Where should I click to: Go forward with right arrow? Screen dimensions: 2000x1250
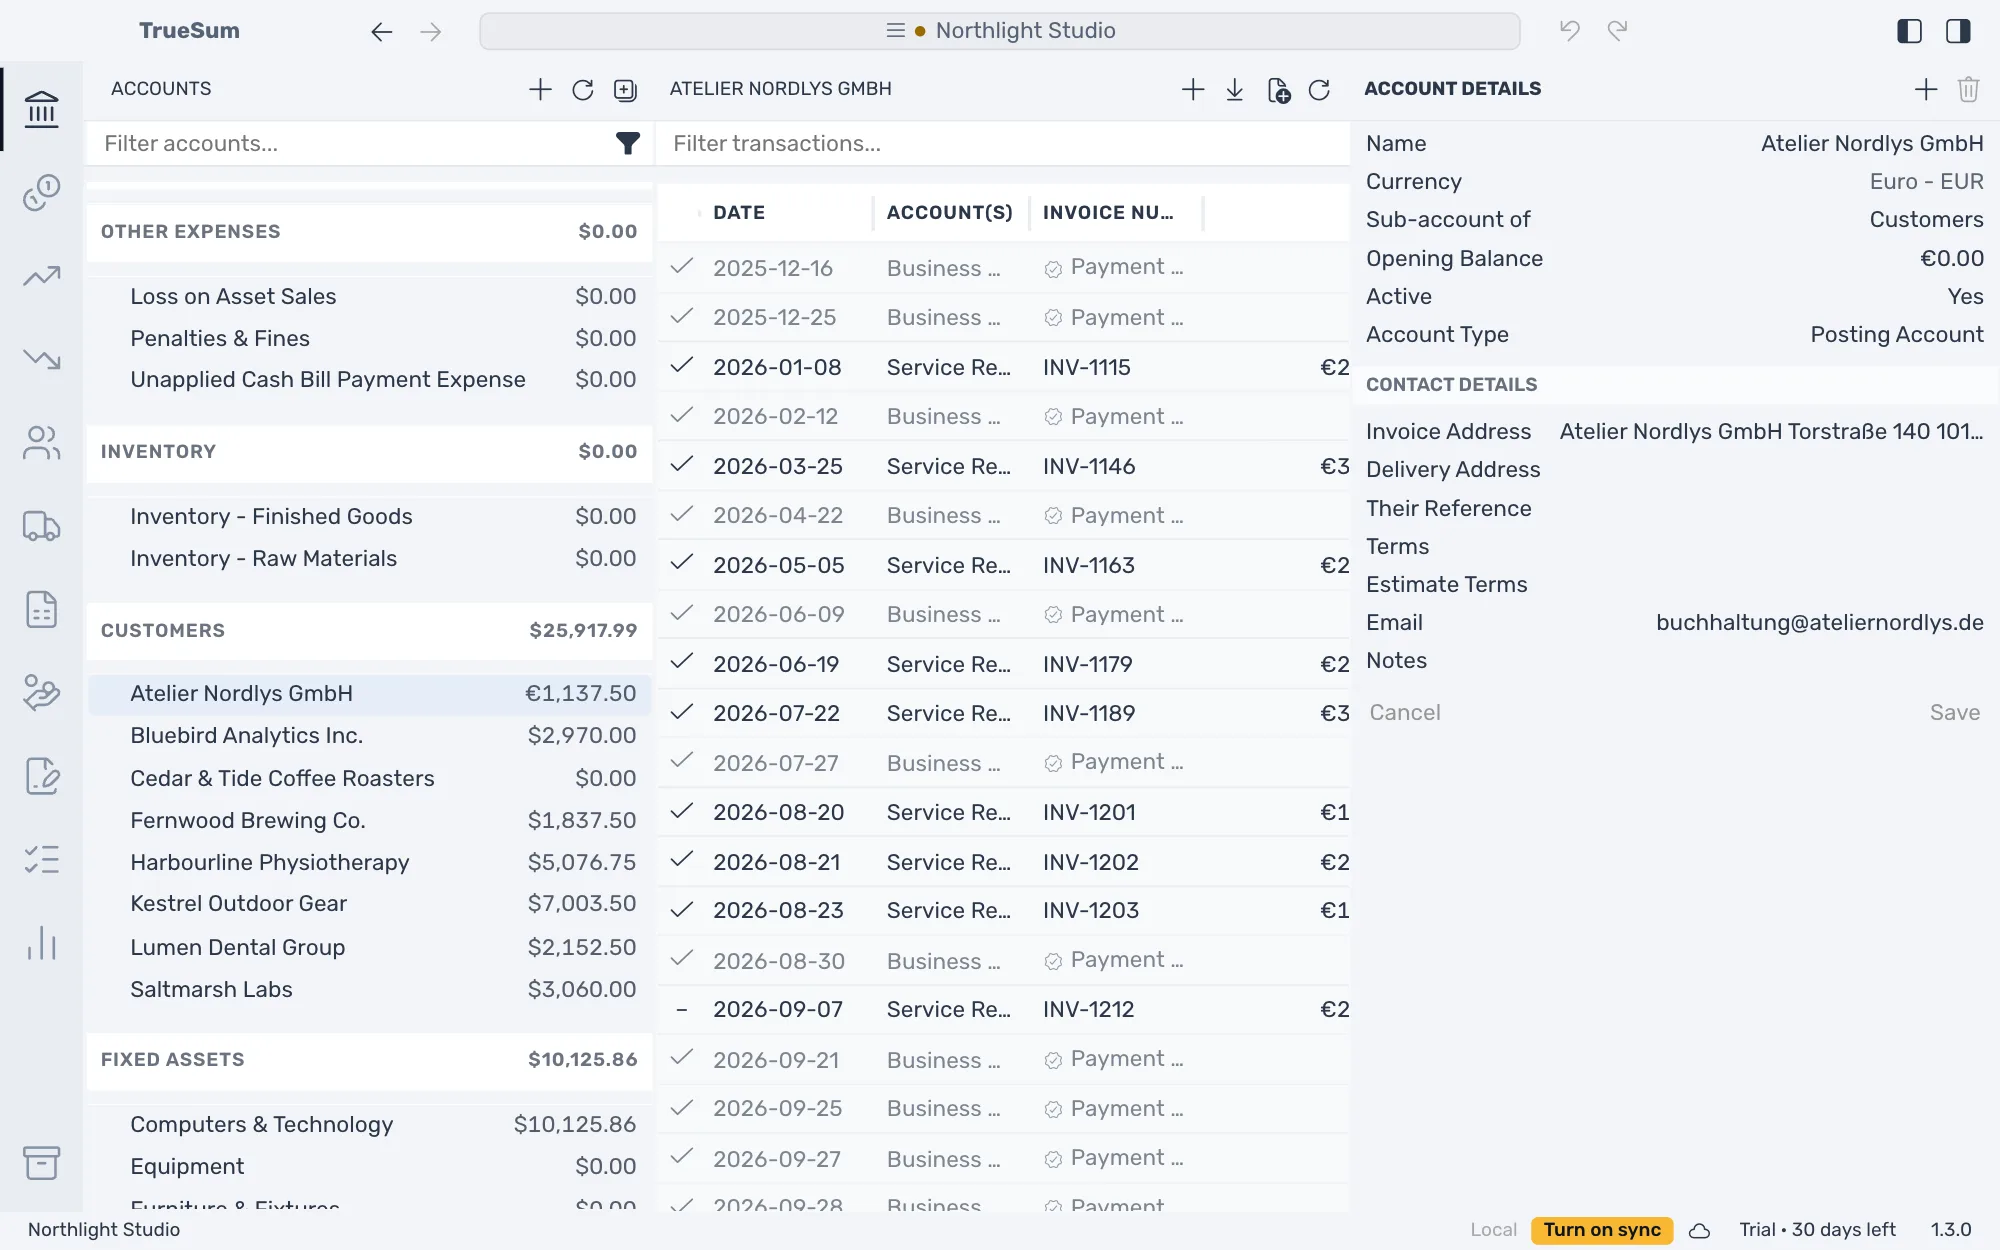click(431, 32)
